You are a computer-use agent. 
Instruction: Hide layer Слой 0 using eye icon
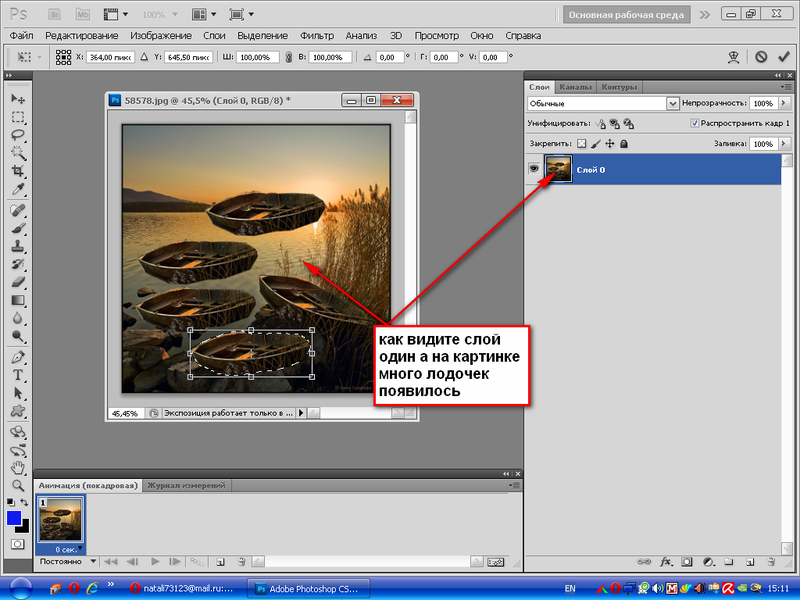pos(533,169)
